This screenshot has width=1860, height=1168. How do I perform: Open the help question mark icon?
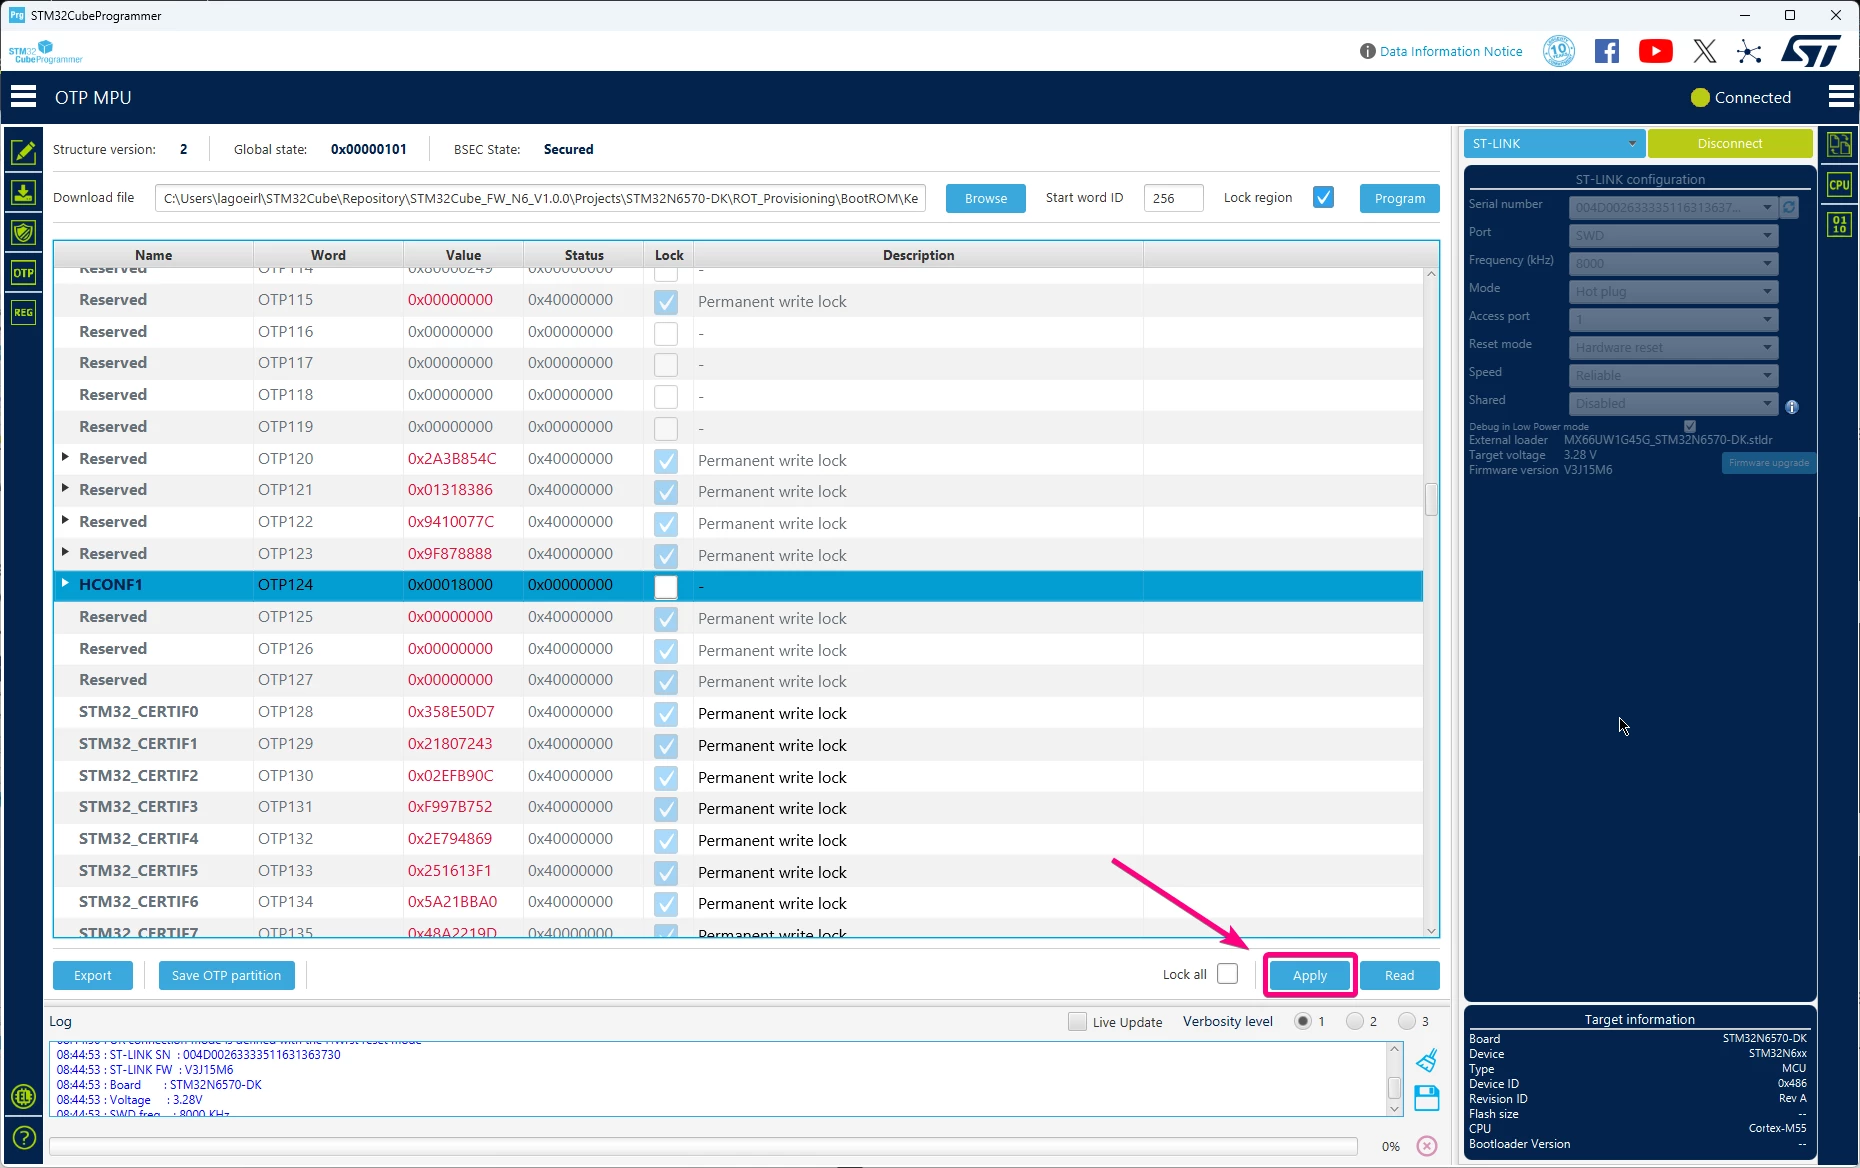click(24, 1138)
